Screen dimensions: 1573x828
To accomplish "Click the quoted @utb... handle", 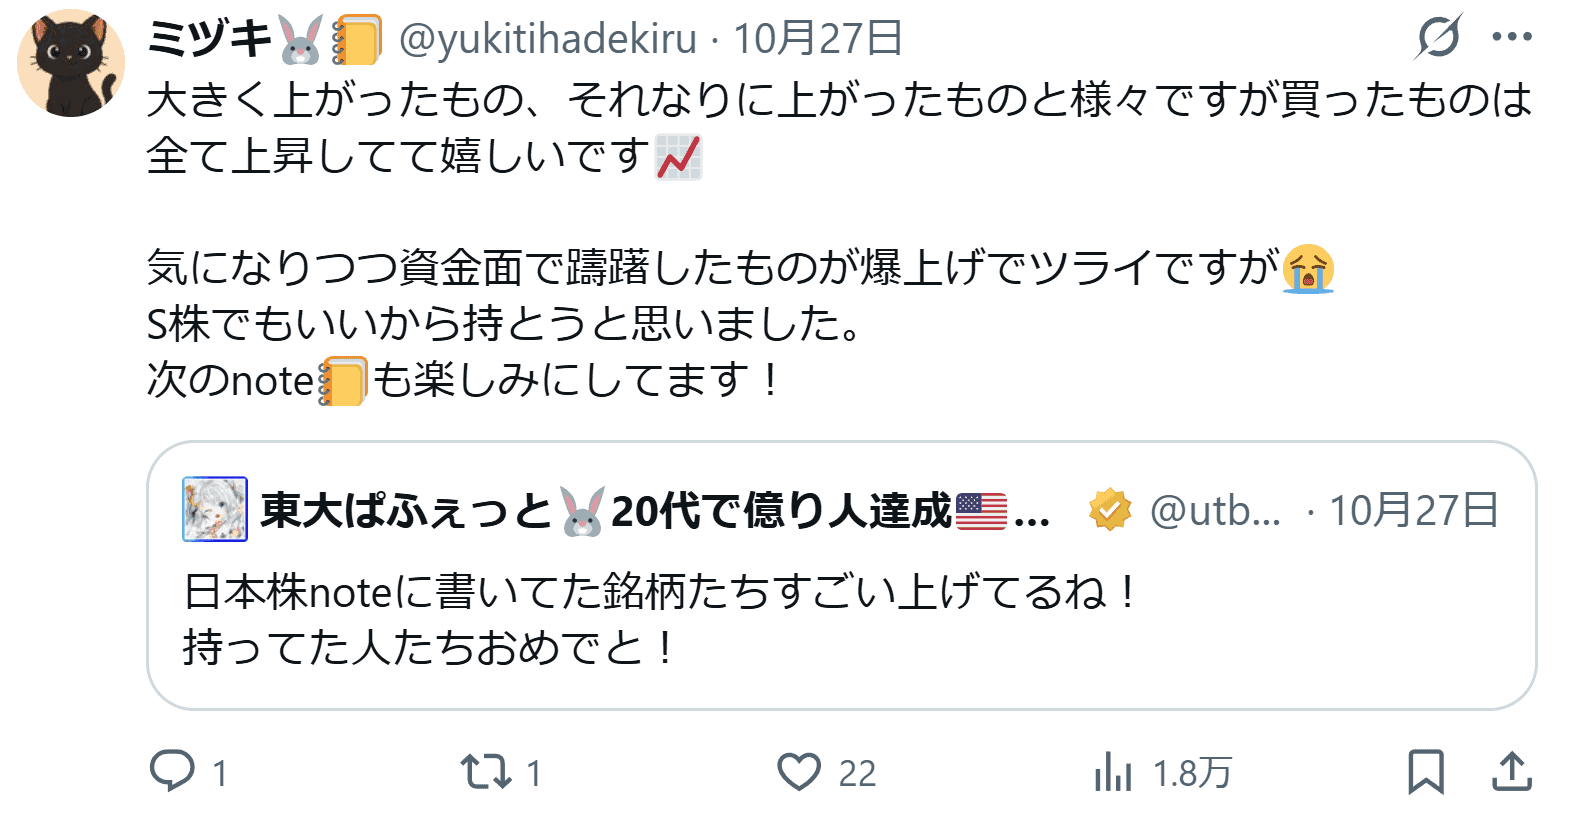I will point(1215,511).
